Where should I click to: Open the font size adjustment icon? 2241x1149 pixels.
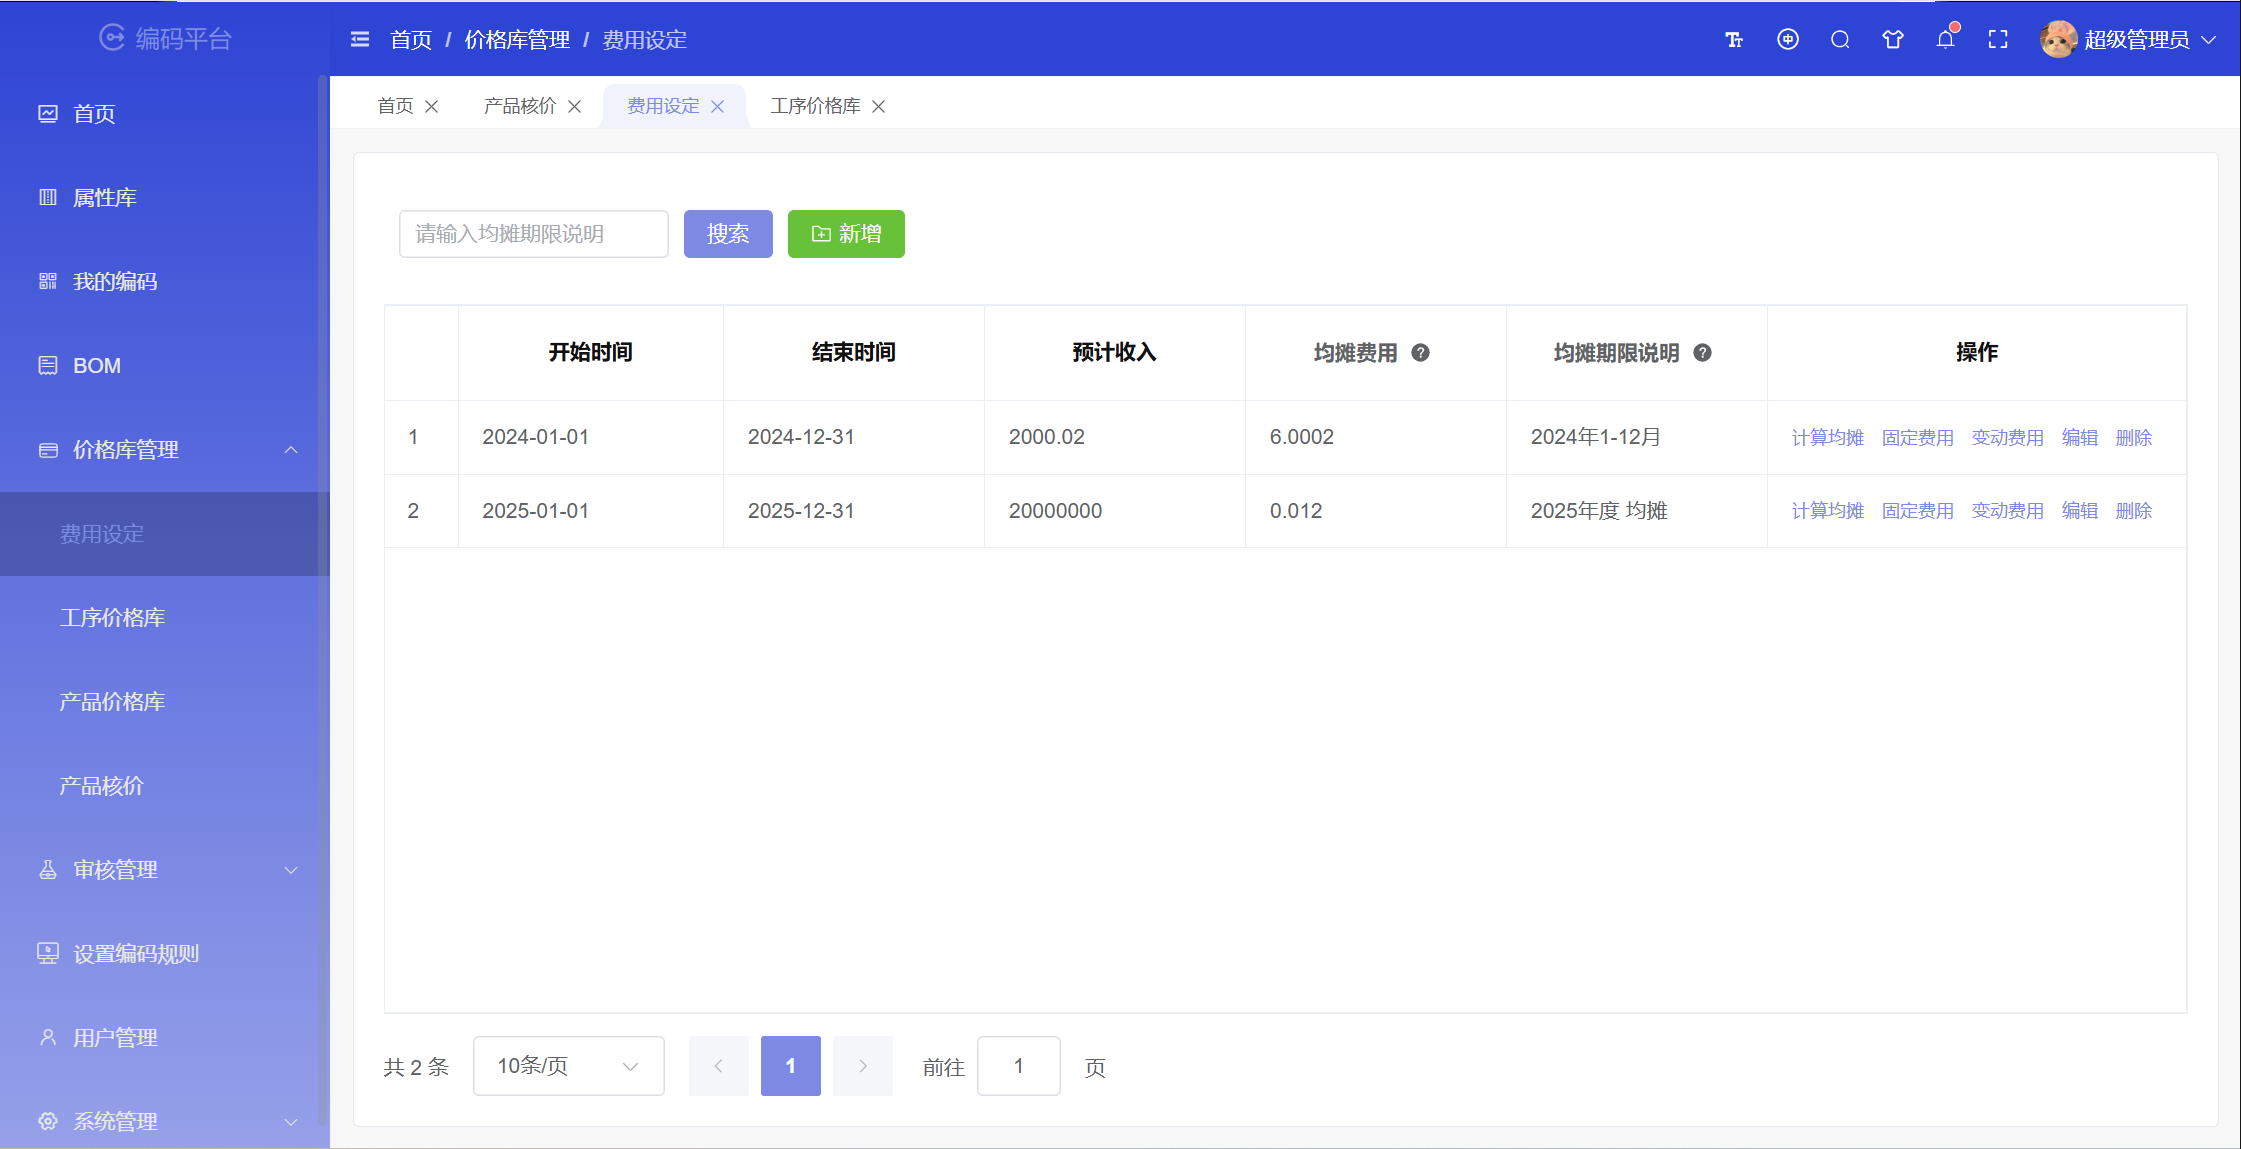(1734, 40)
